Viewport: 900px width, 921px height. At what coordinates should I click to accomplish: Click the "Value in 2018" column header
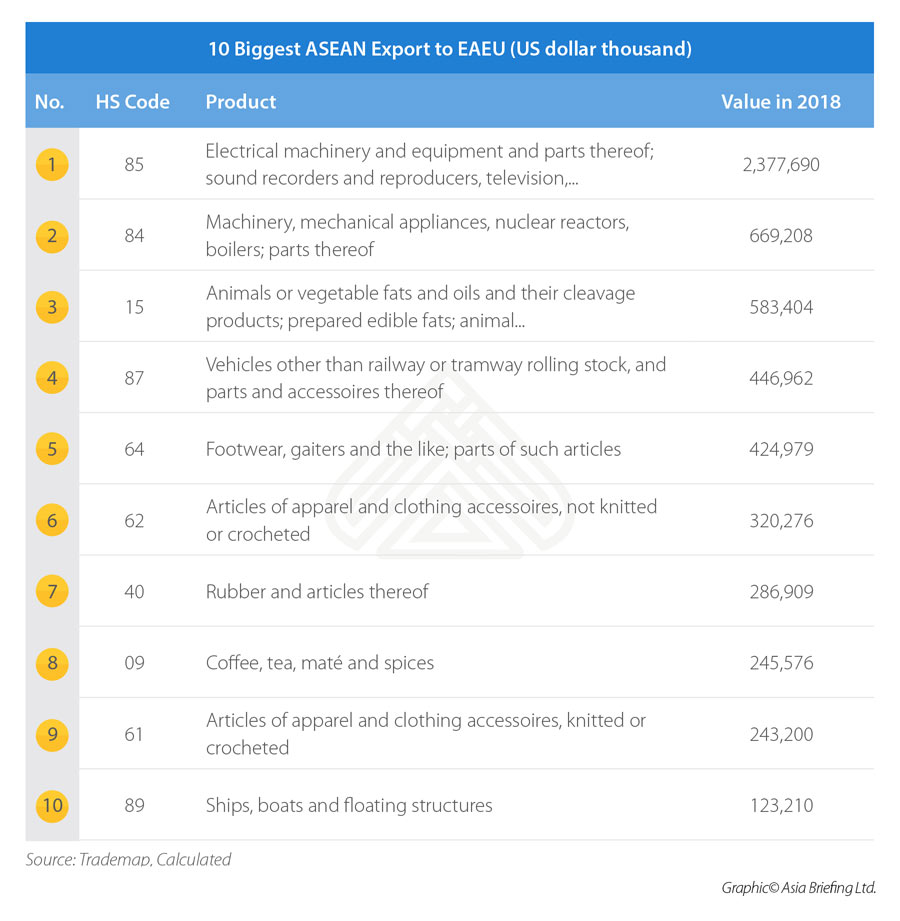(x=780, y=102)
